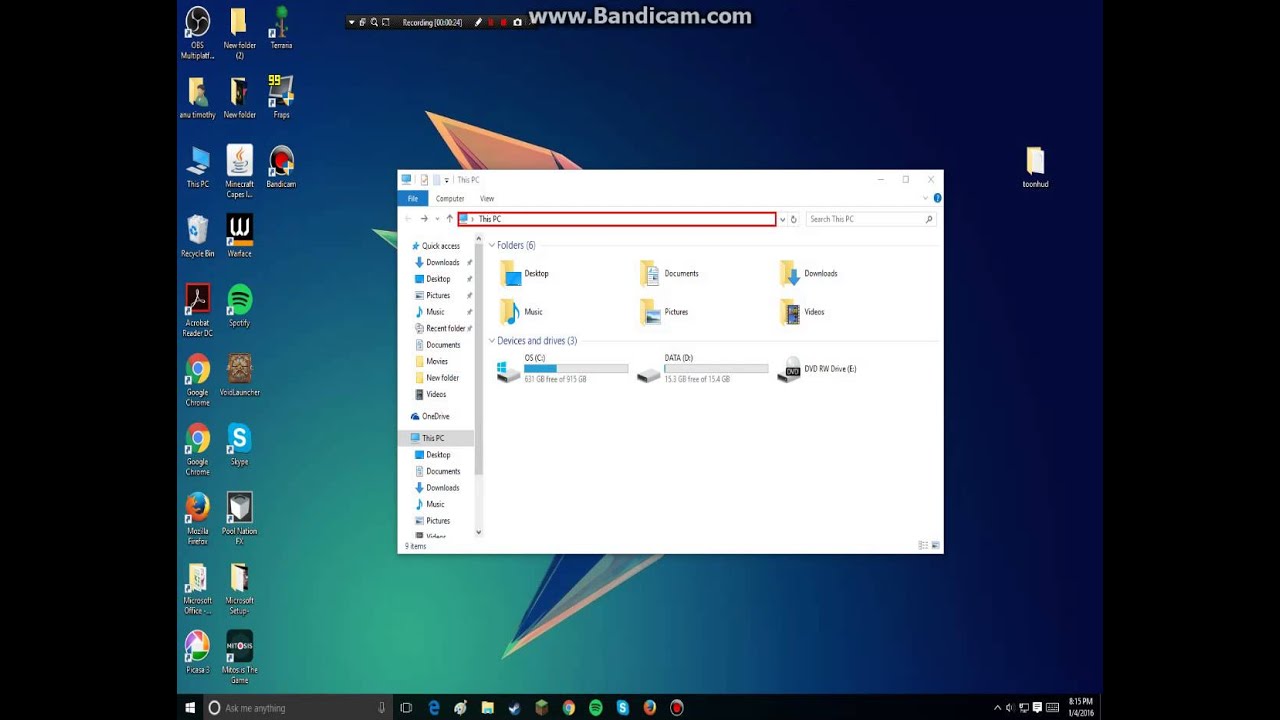Open the Videos folder in Folders group
Image resolution: width=1280 pixels, height=720 pixels.
[802, 312]
